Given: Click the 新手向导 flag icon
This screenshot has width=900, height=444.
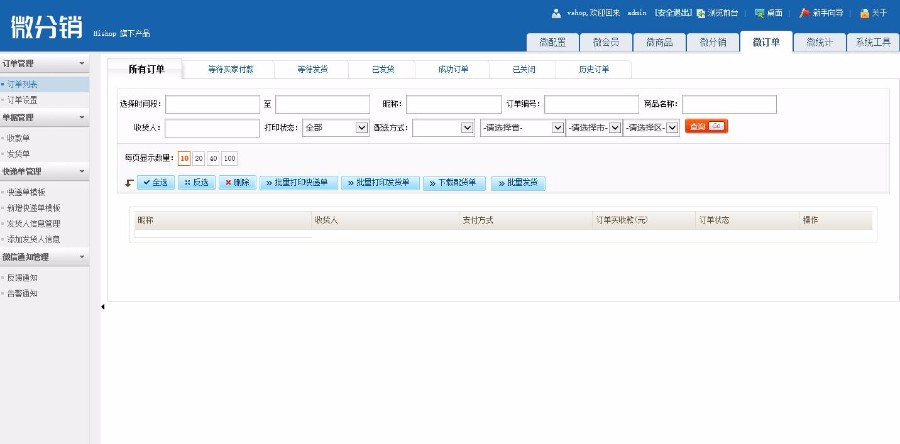Looking at the screenshot, I should 804,13.
